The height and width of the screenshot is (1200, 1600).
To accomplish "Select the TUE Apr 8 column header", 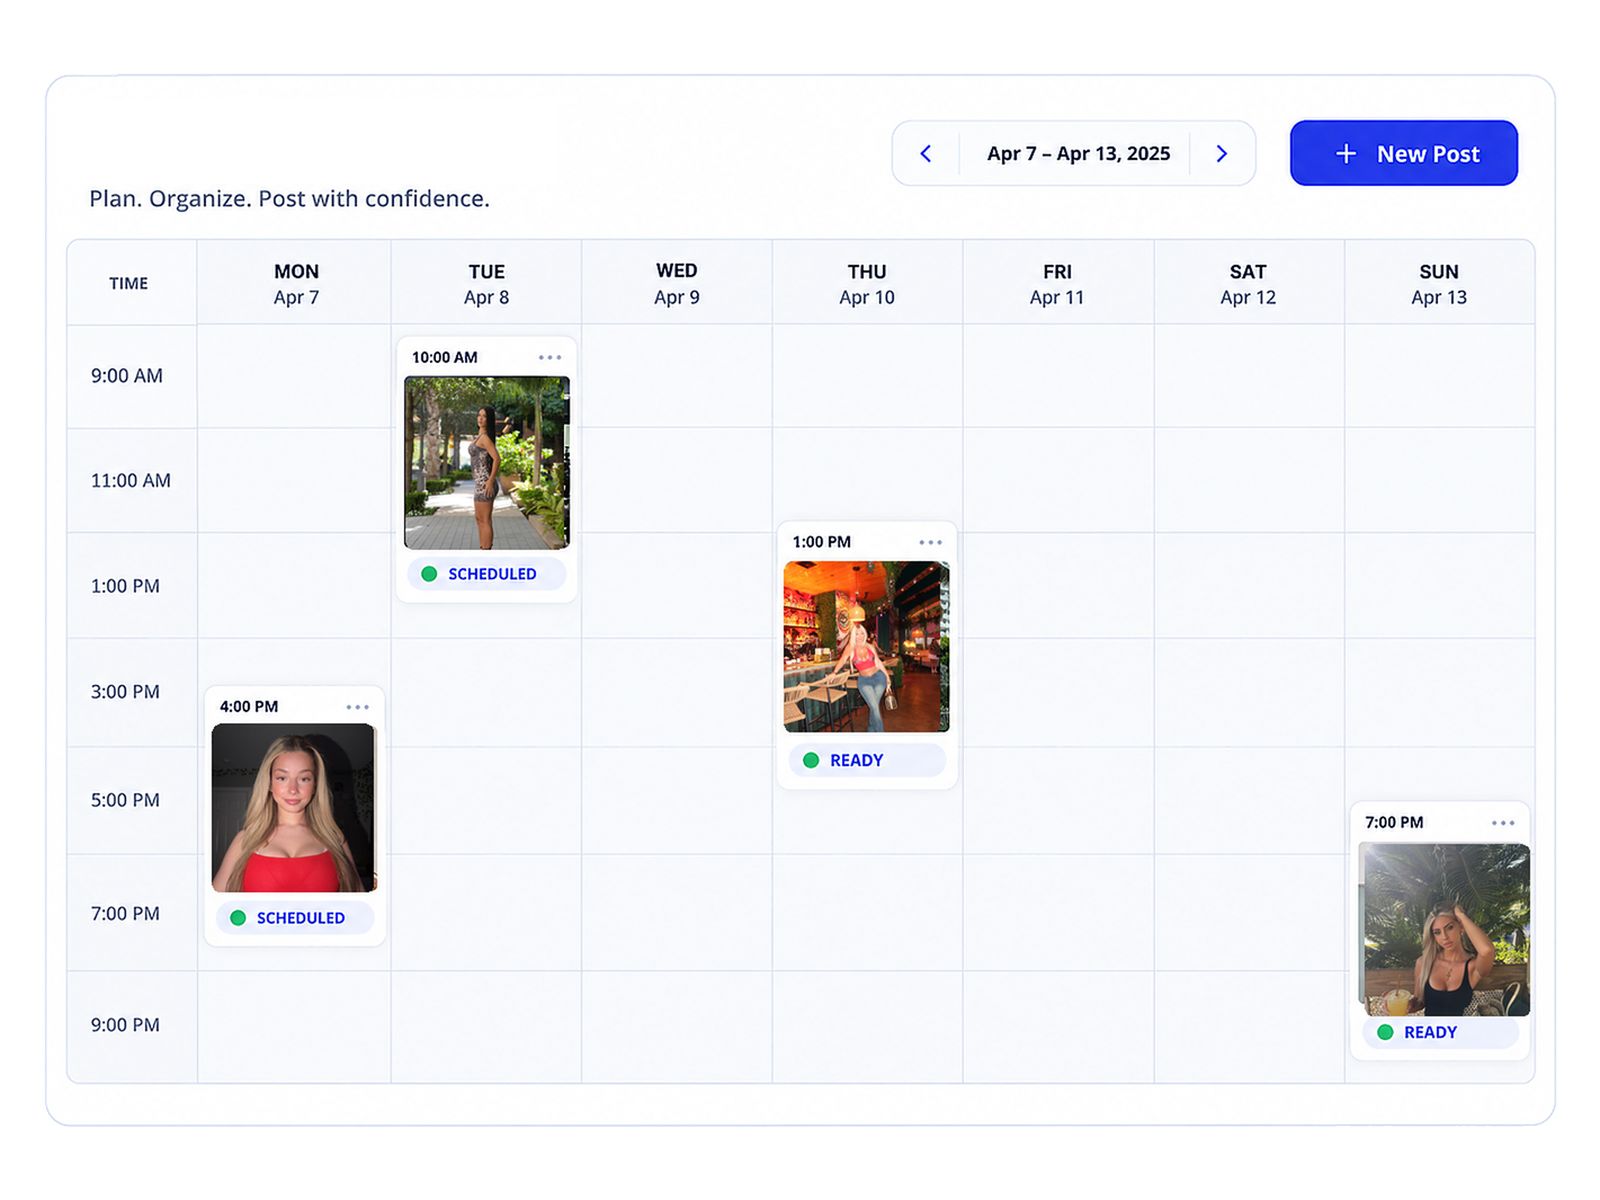I will 487,284.
